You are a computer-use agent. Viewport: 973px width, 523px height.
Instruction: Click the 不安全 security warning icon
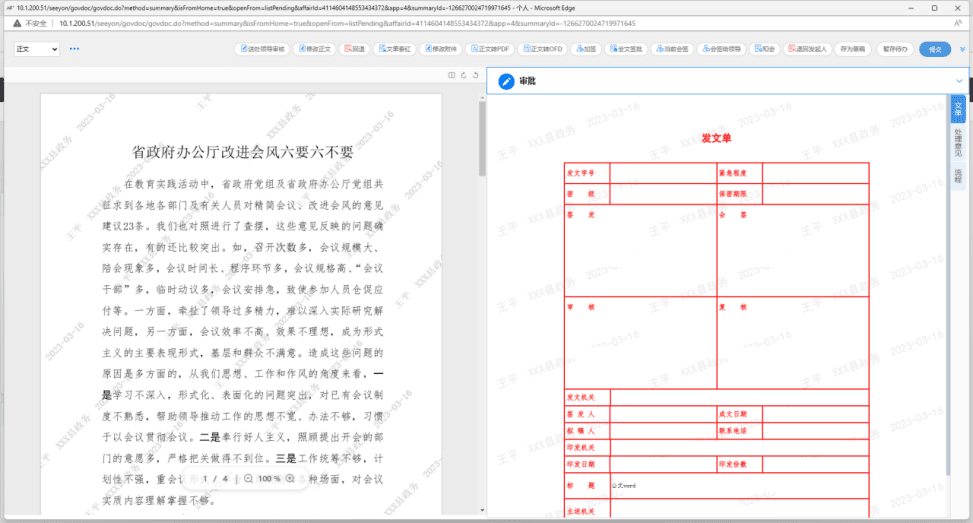17,24
